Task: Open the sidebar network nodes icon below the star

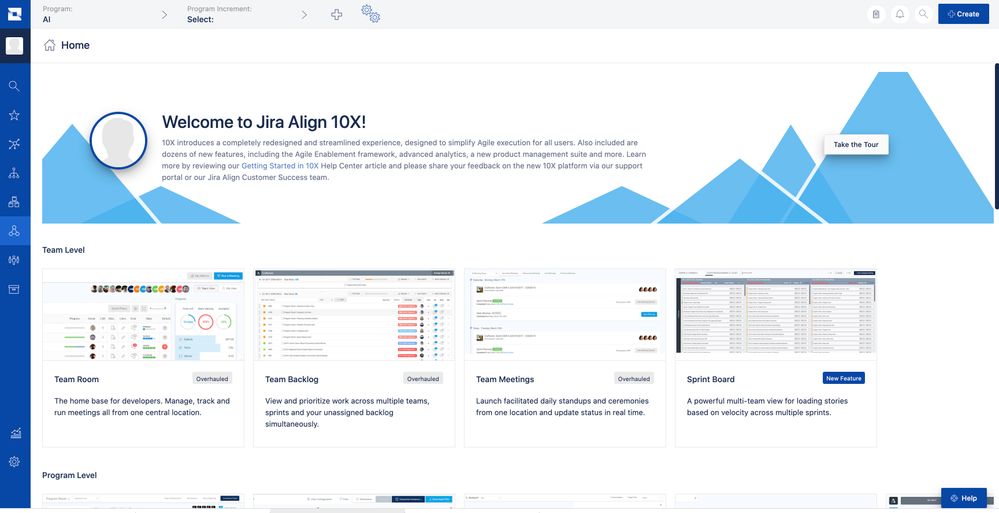Action: pyautogui.click(x=14, y=144)
